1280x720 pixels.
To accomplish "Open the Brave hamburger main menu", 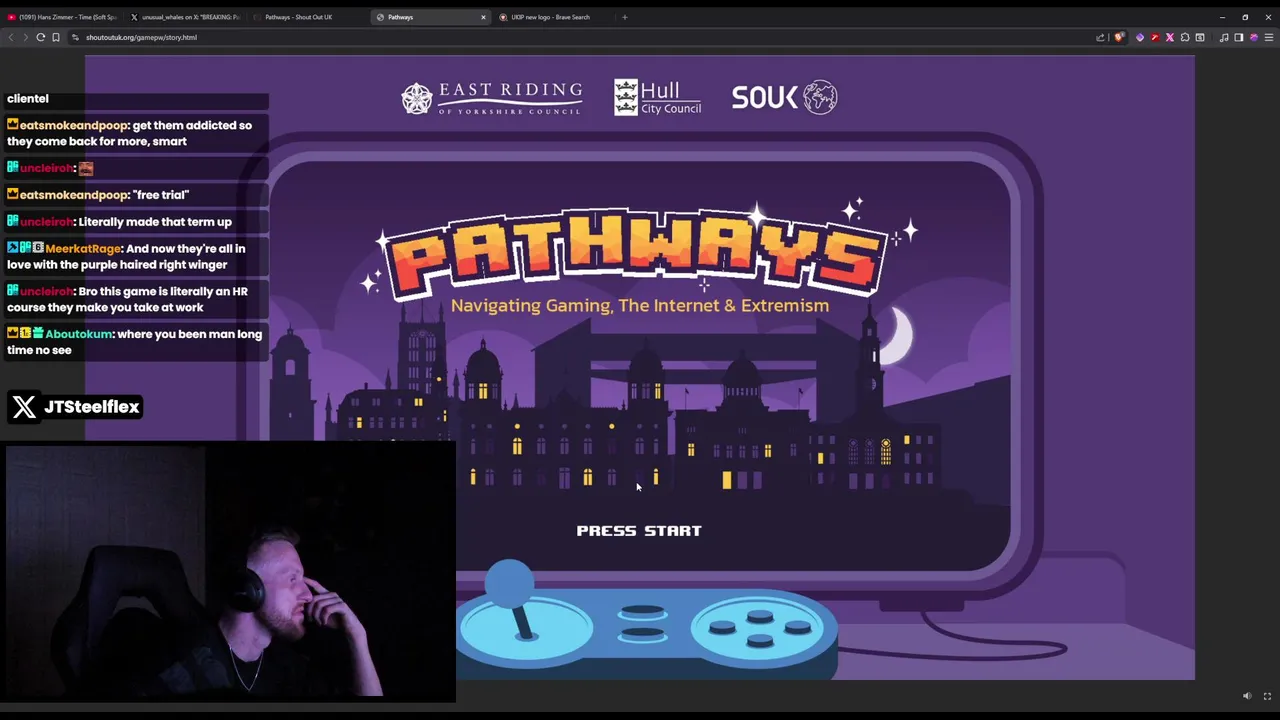I will (1269, 37).
